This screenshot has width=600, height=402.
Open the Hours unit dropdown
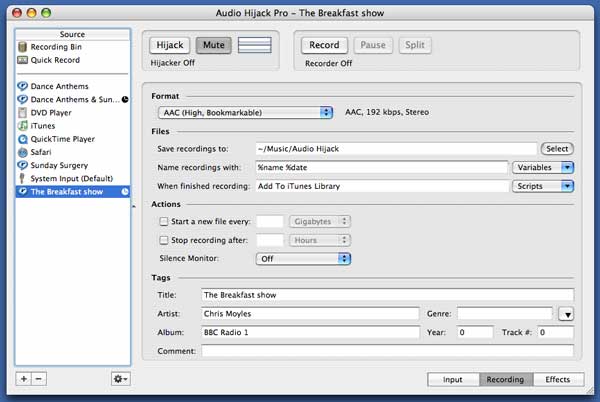(x=320, y=240)
